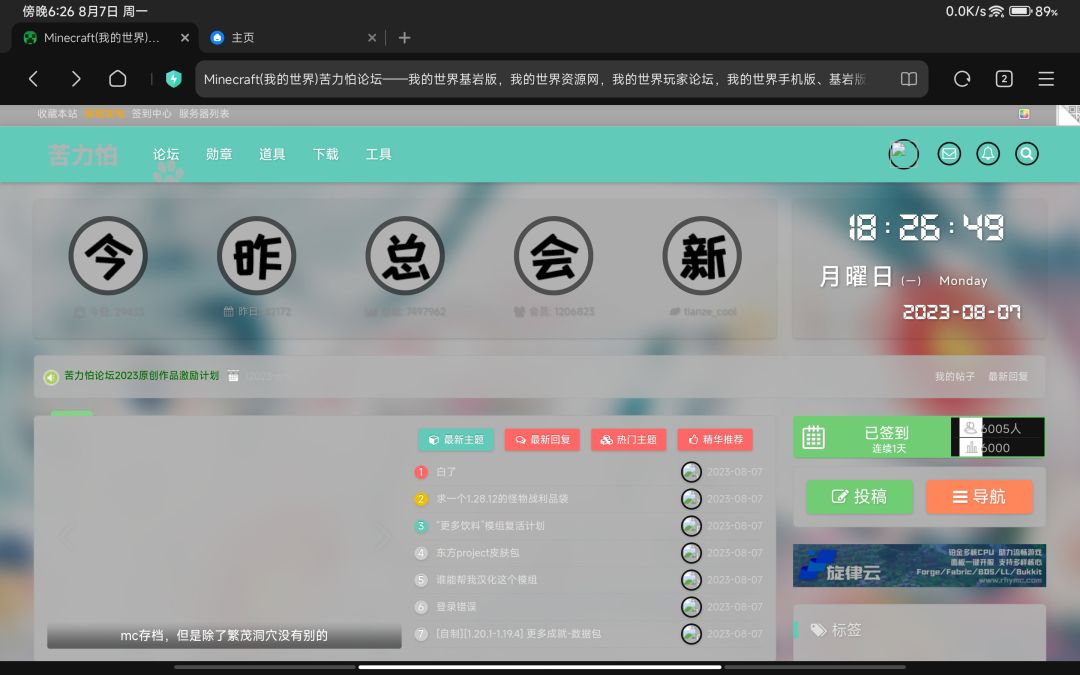
Task: Reload the page with refresh icon
Action: click(962, 79)
